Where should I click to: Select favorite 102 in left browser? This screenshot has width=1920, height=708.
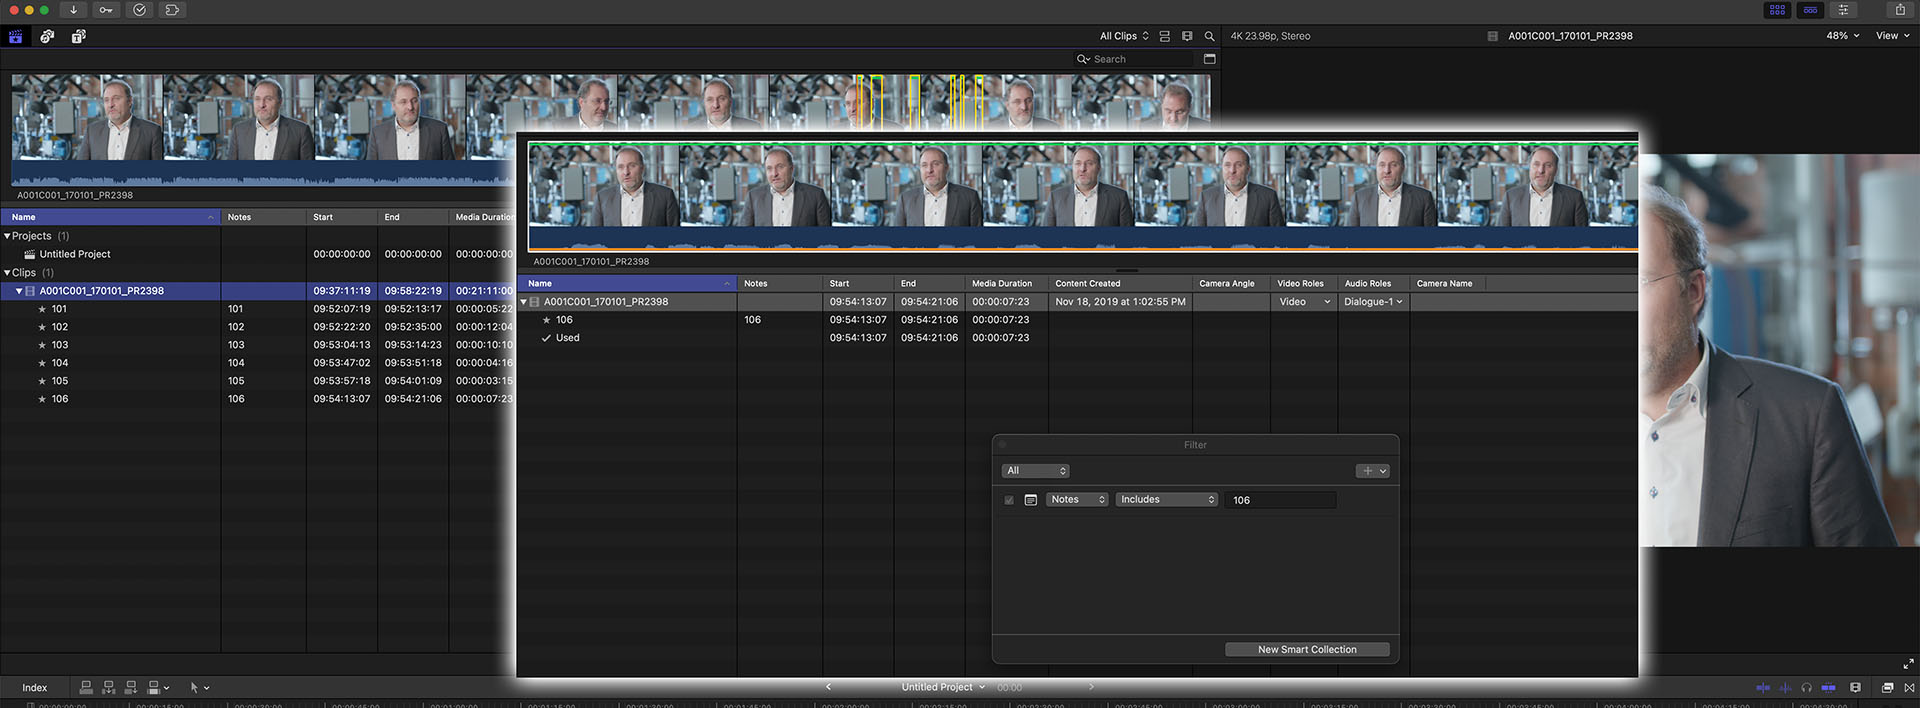(x=258, y=327)
